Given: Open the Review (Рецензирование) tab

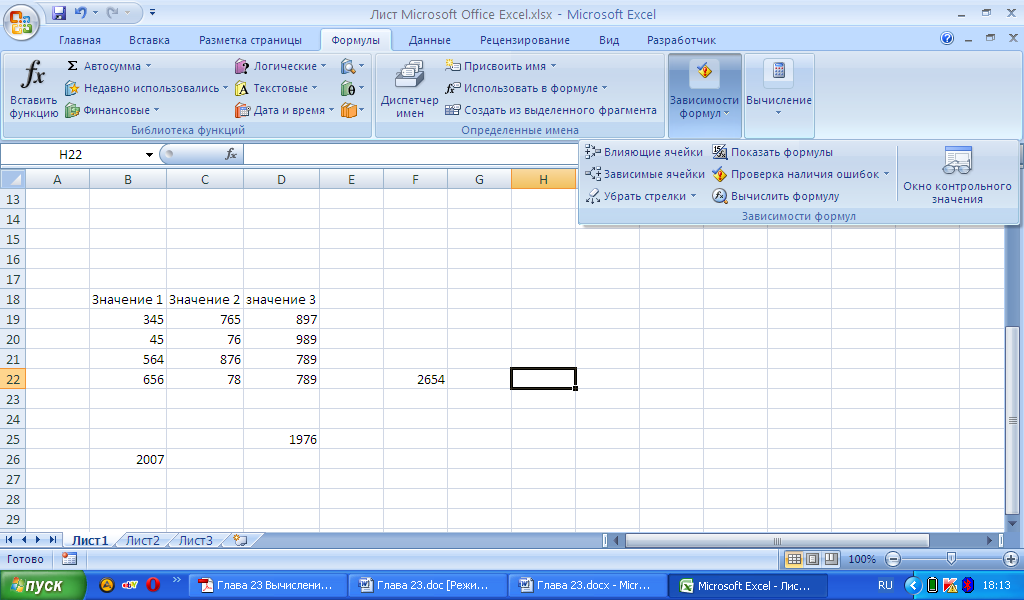Looking at the screenshot, I should [524, 40].
